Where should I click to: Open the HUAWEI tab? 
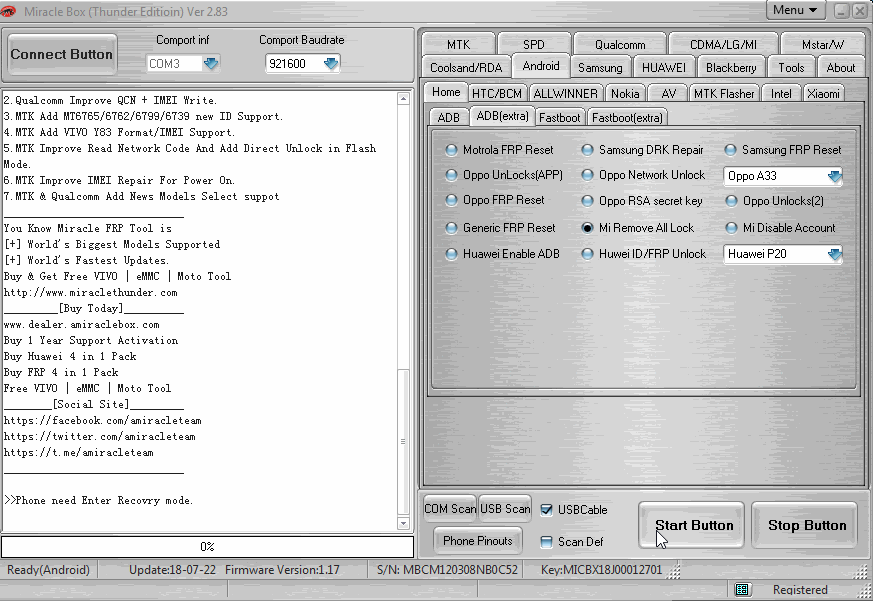coord(664,67)
